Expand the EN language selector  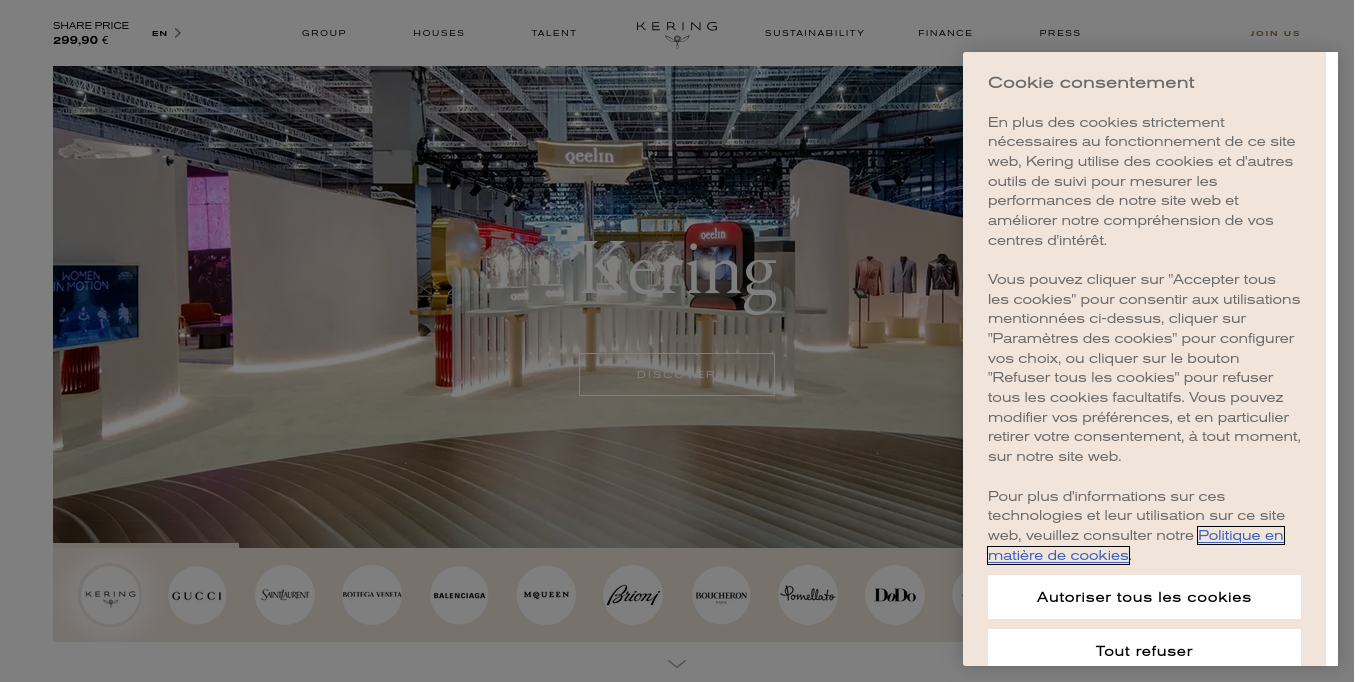tap(166, 33)
